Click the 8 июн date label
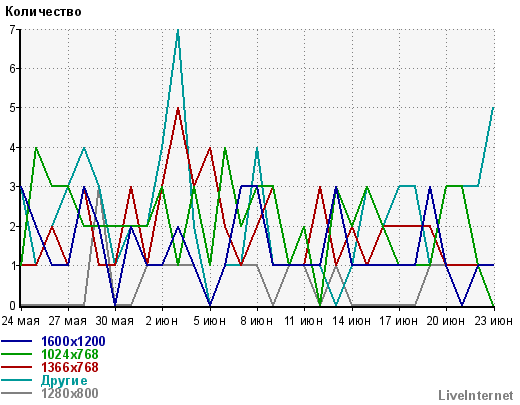 coord(257,321)
